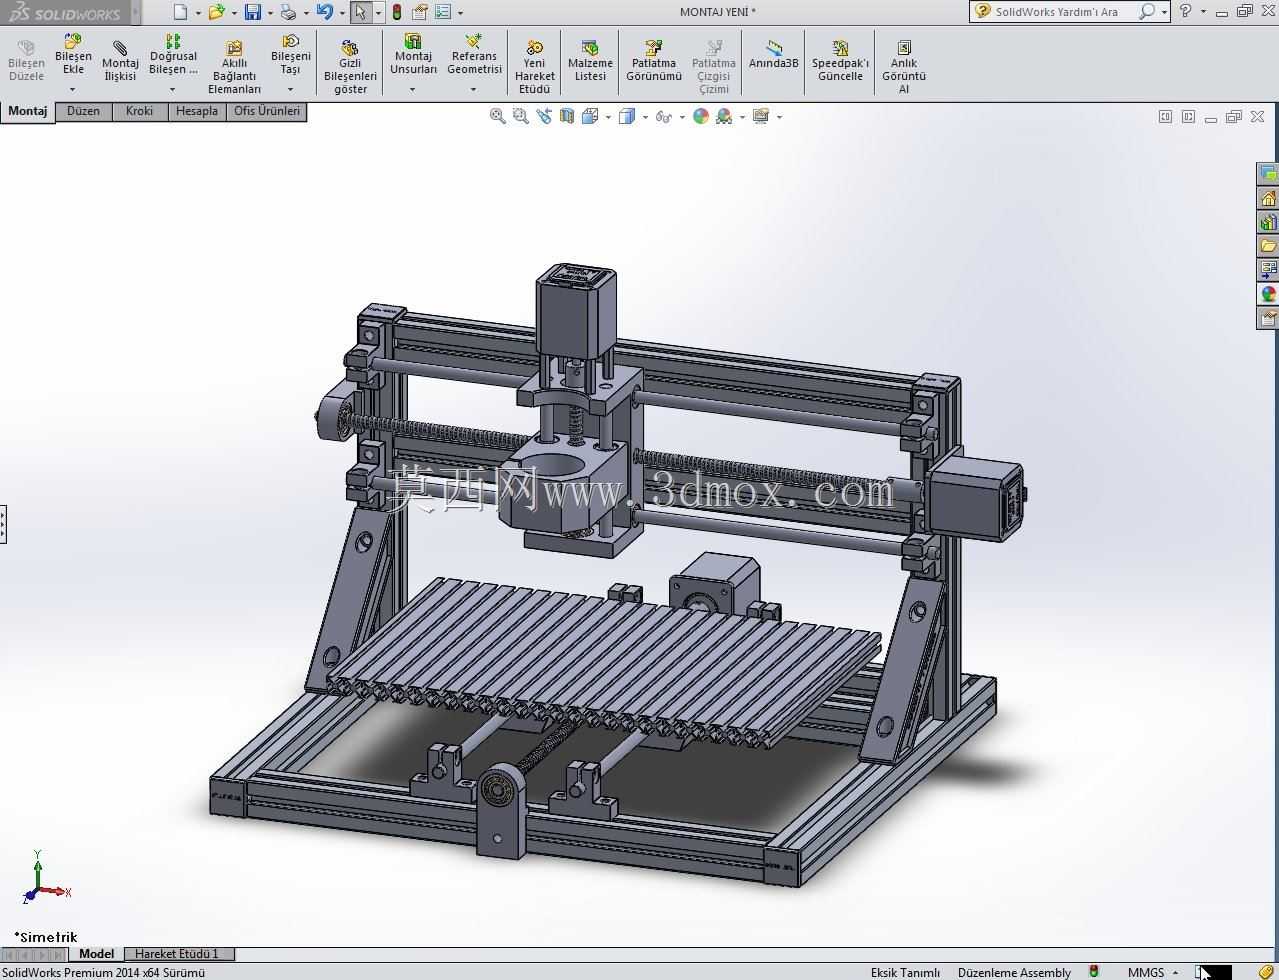Activate the Select cursor tool

(x=360, y=12)
